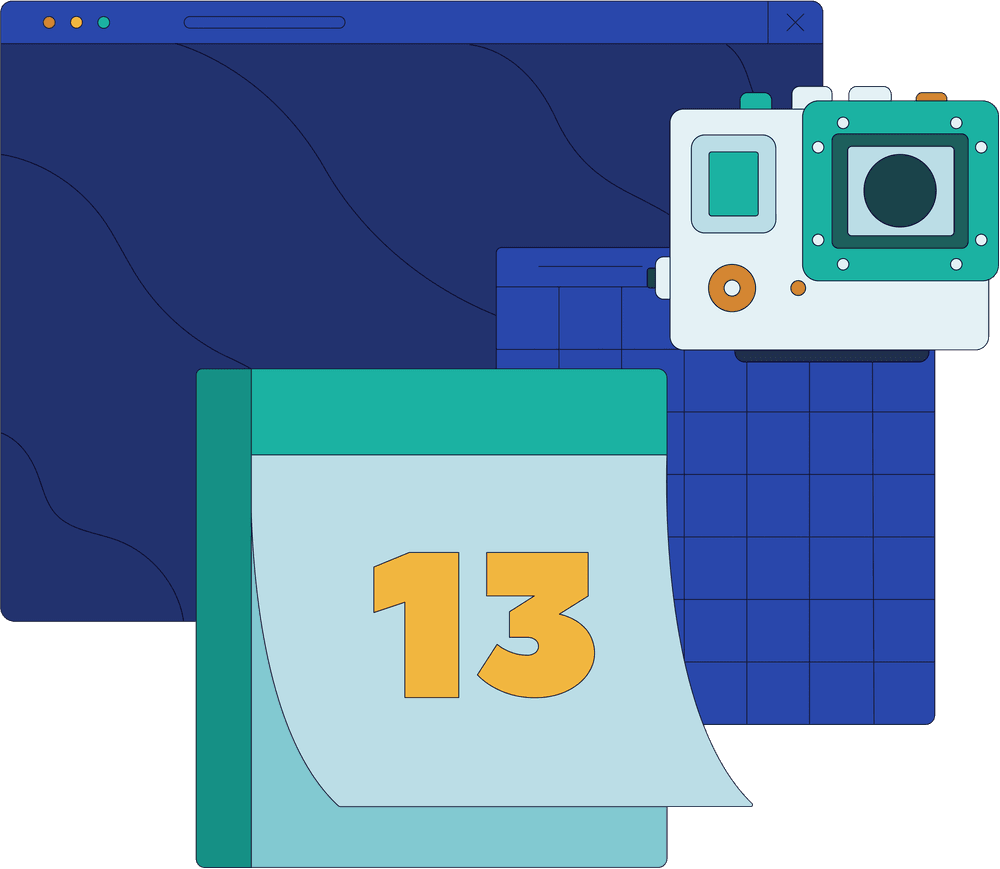Click the teal dot in window title bar
The image size is (1000, 869).
pos(104,22)
